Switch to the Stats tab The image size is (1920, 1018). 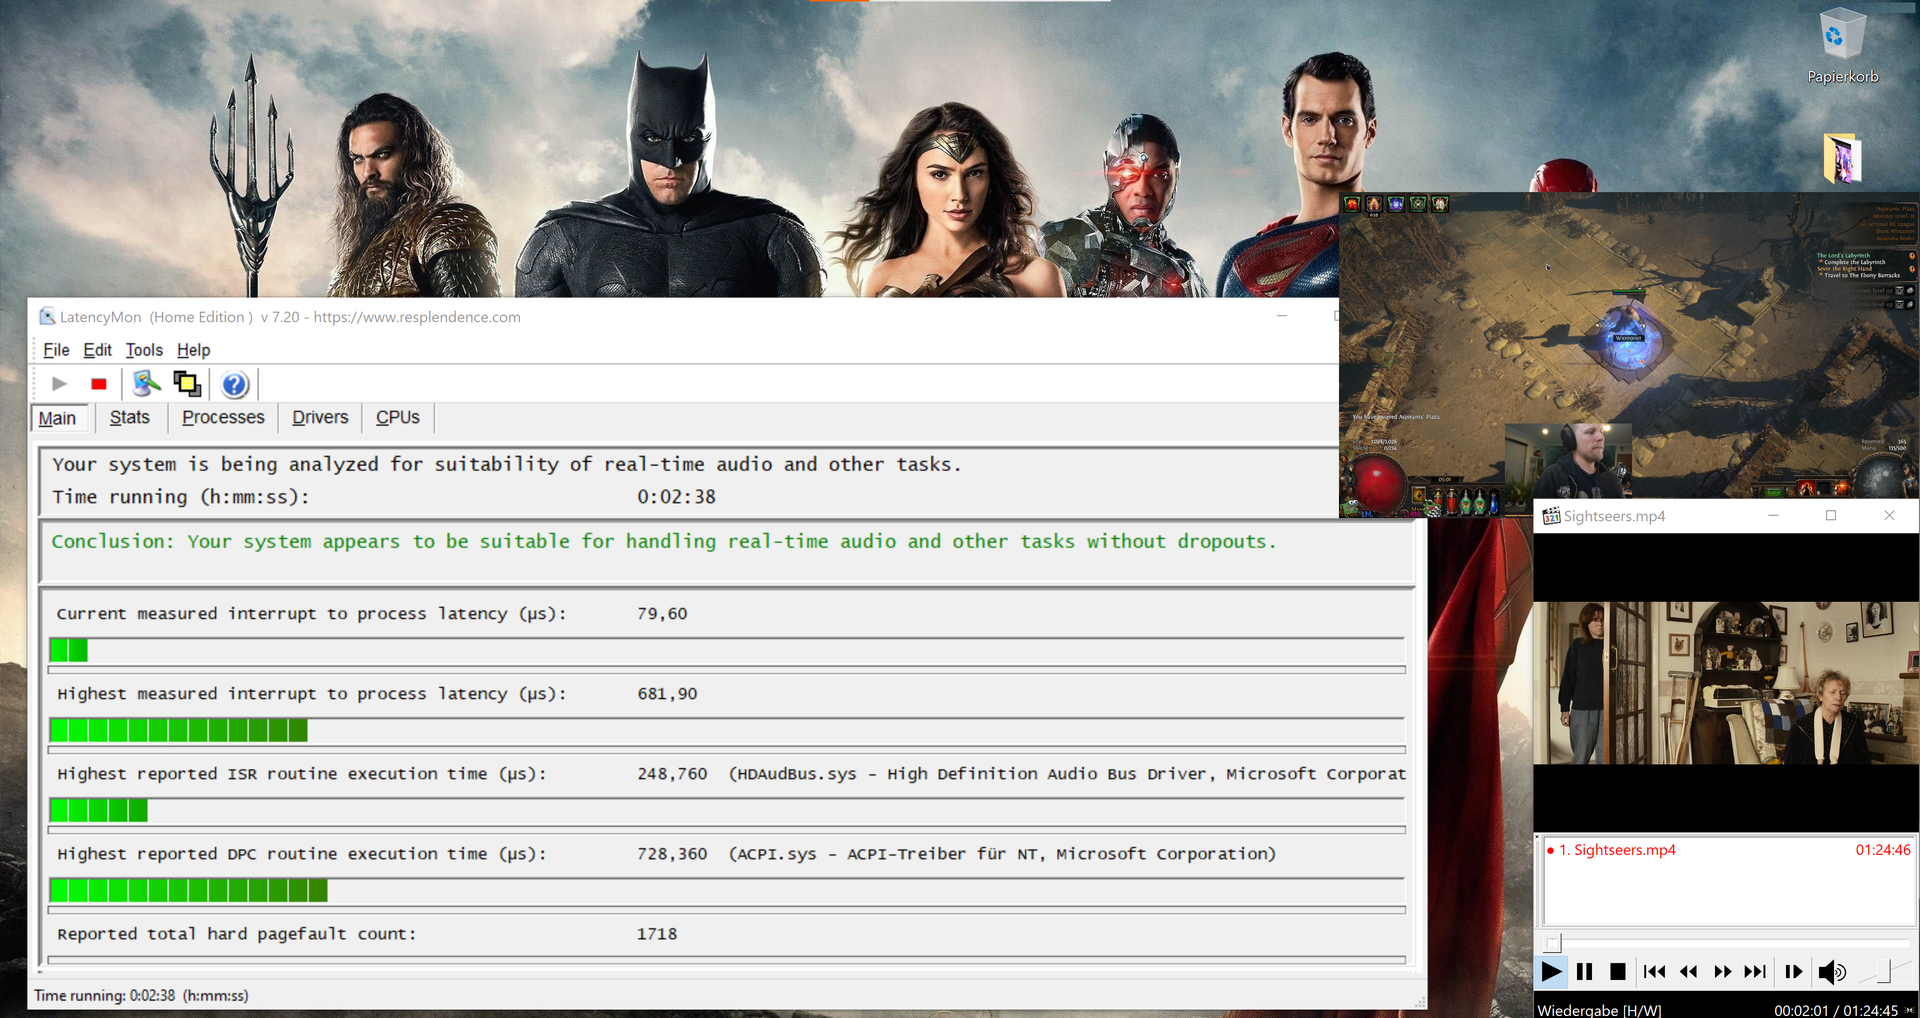point(130,418)
